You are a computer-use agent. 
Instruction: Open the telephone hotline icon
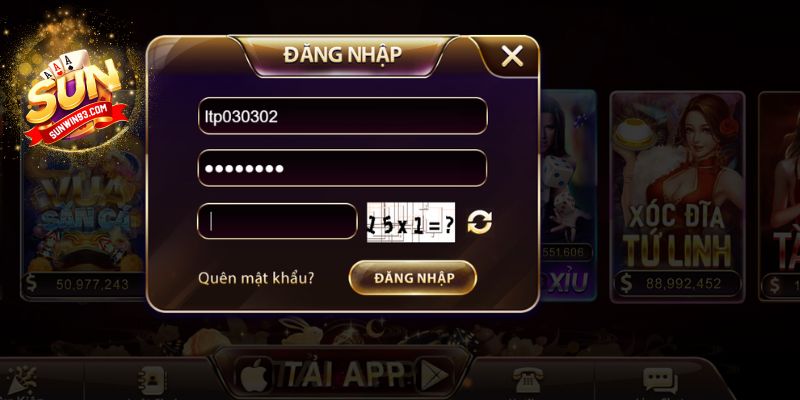(x=528, y=380)
